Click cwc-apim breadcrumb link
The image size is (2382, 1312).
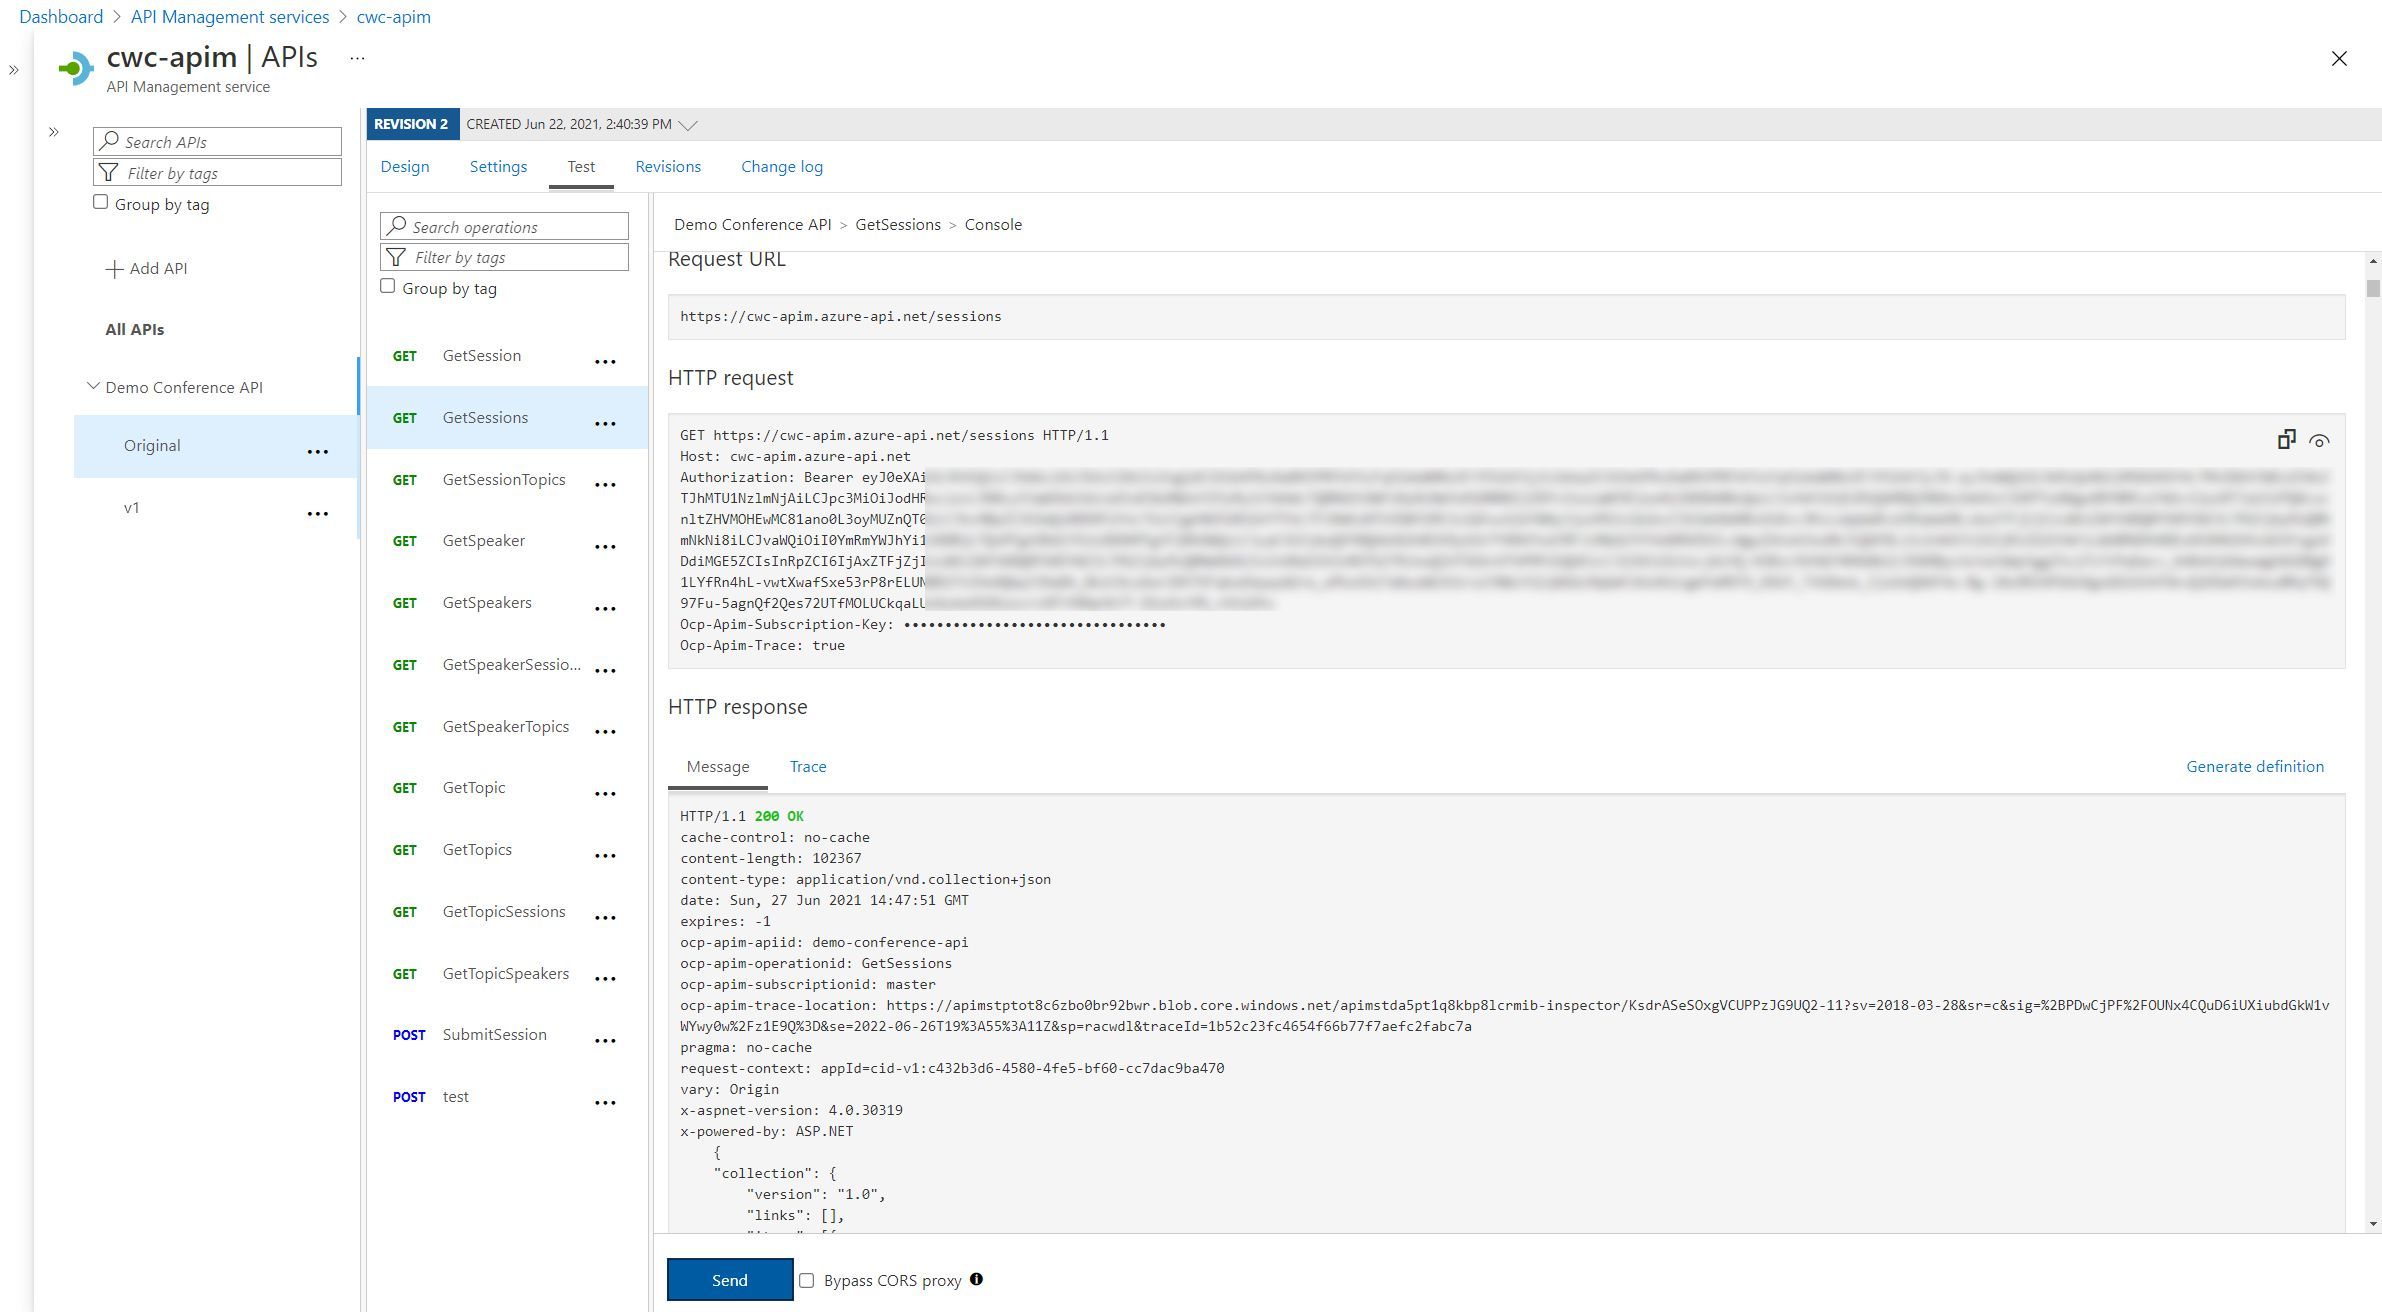pos(394,17)
